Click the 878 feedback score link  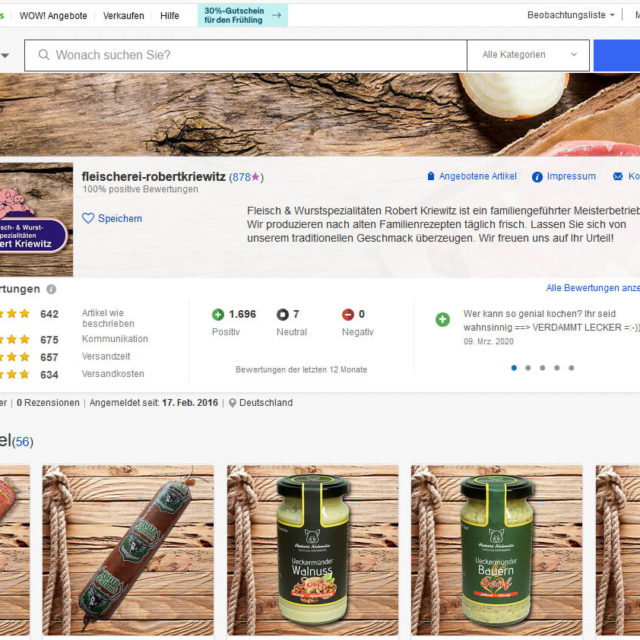(241, 177)
